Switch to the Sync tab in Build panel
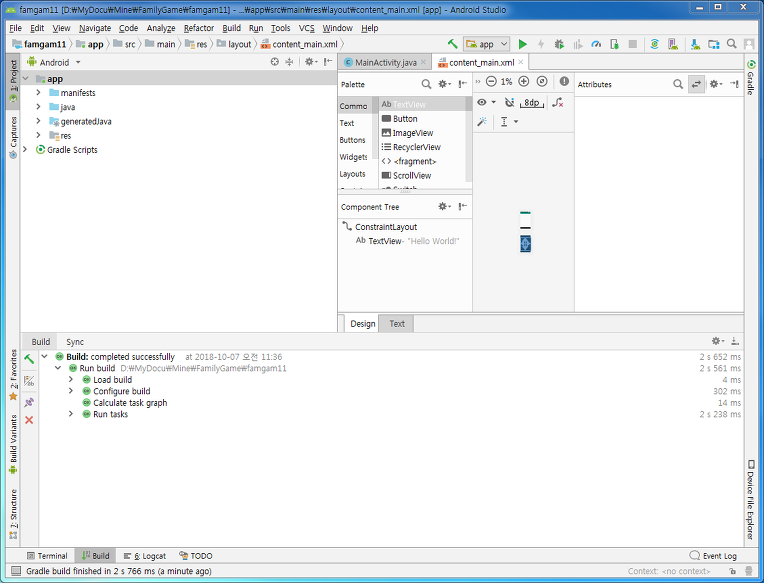Viewport: 764px width, 583px height. tap(75, 342)
